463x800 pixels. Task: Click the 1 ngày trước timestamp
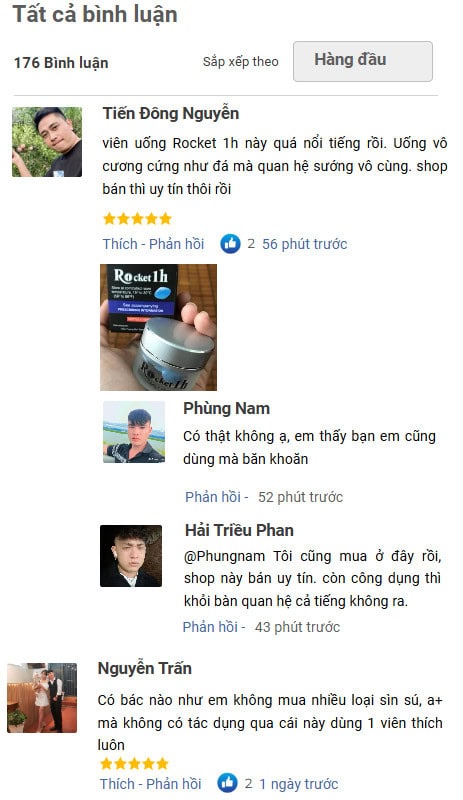click(299, 783)
